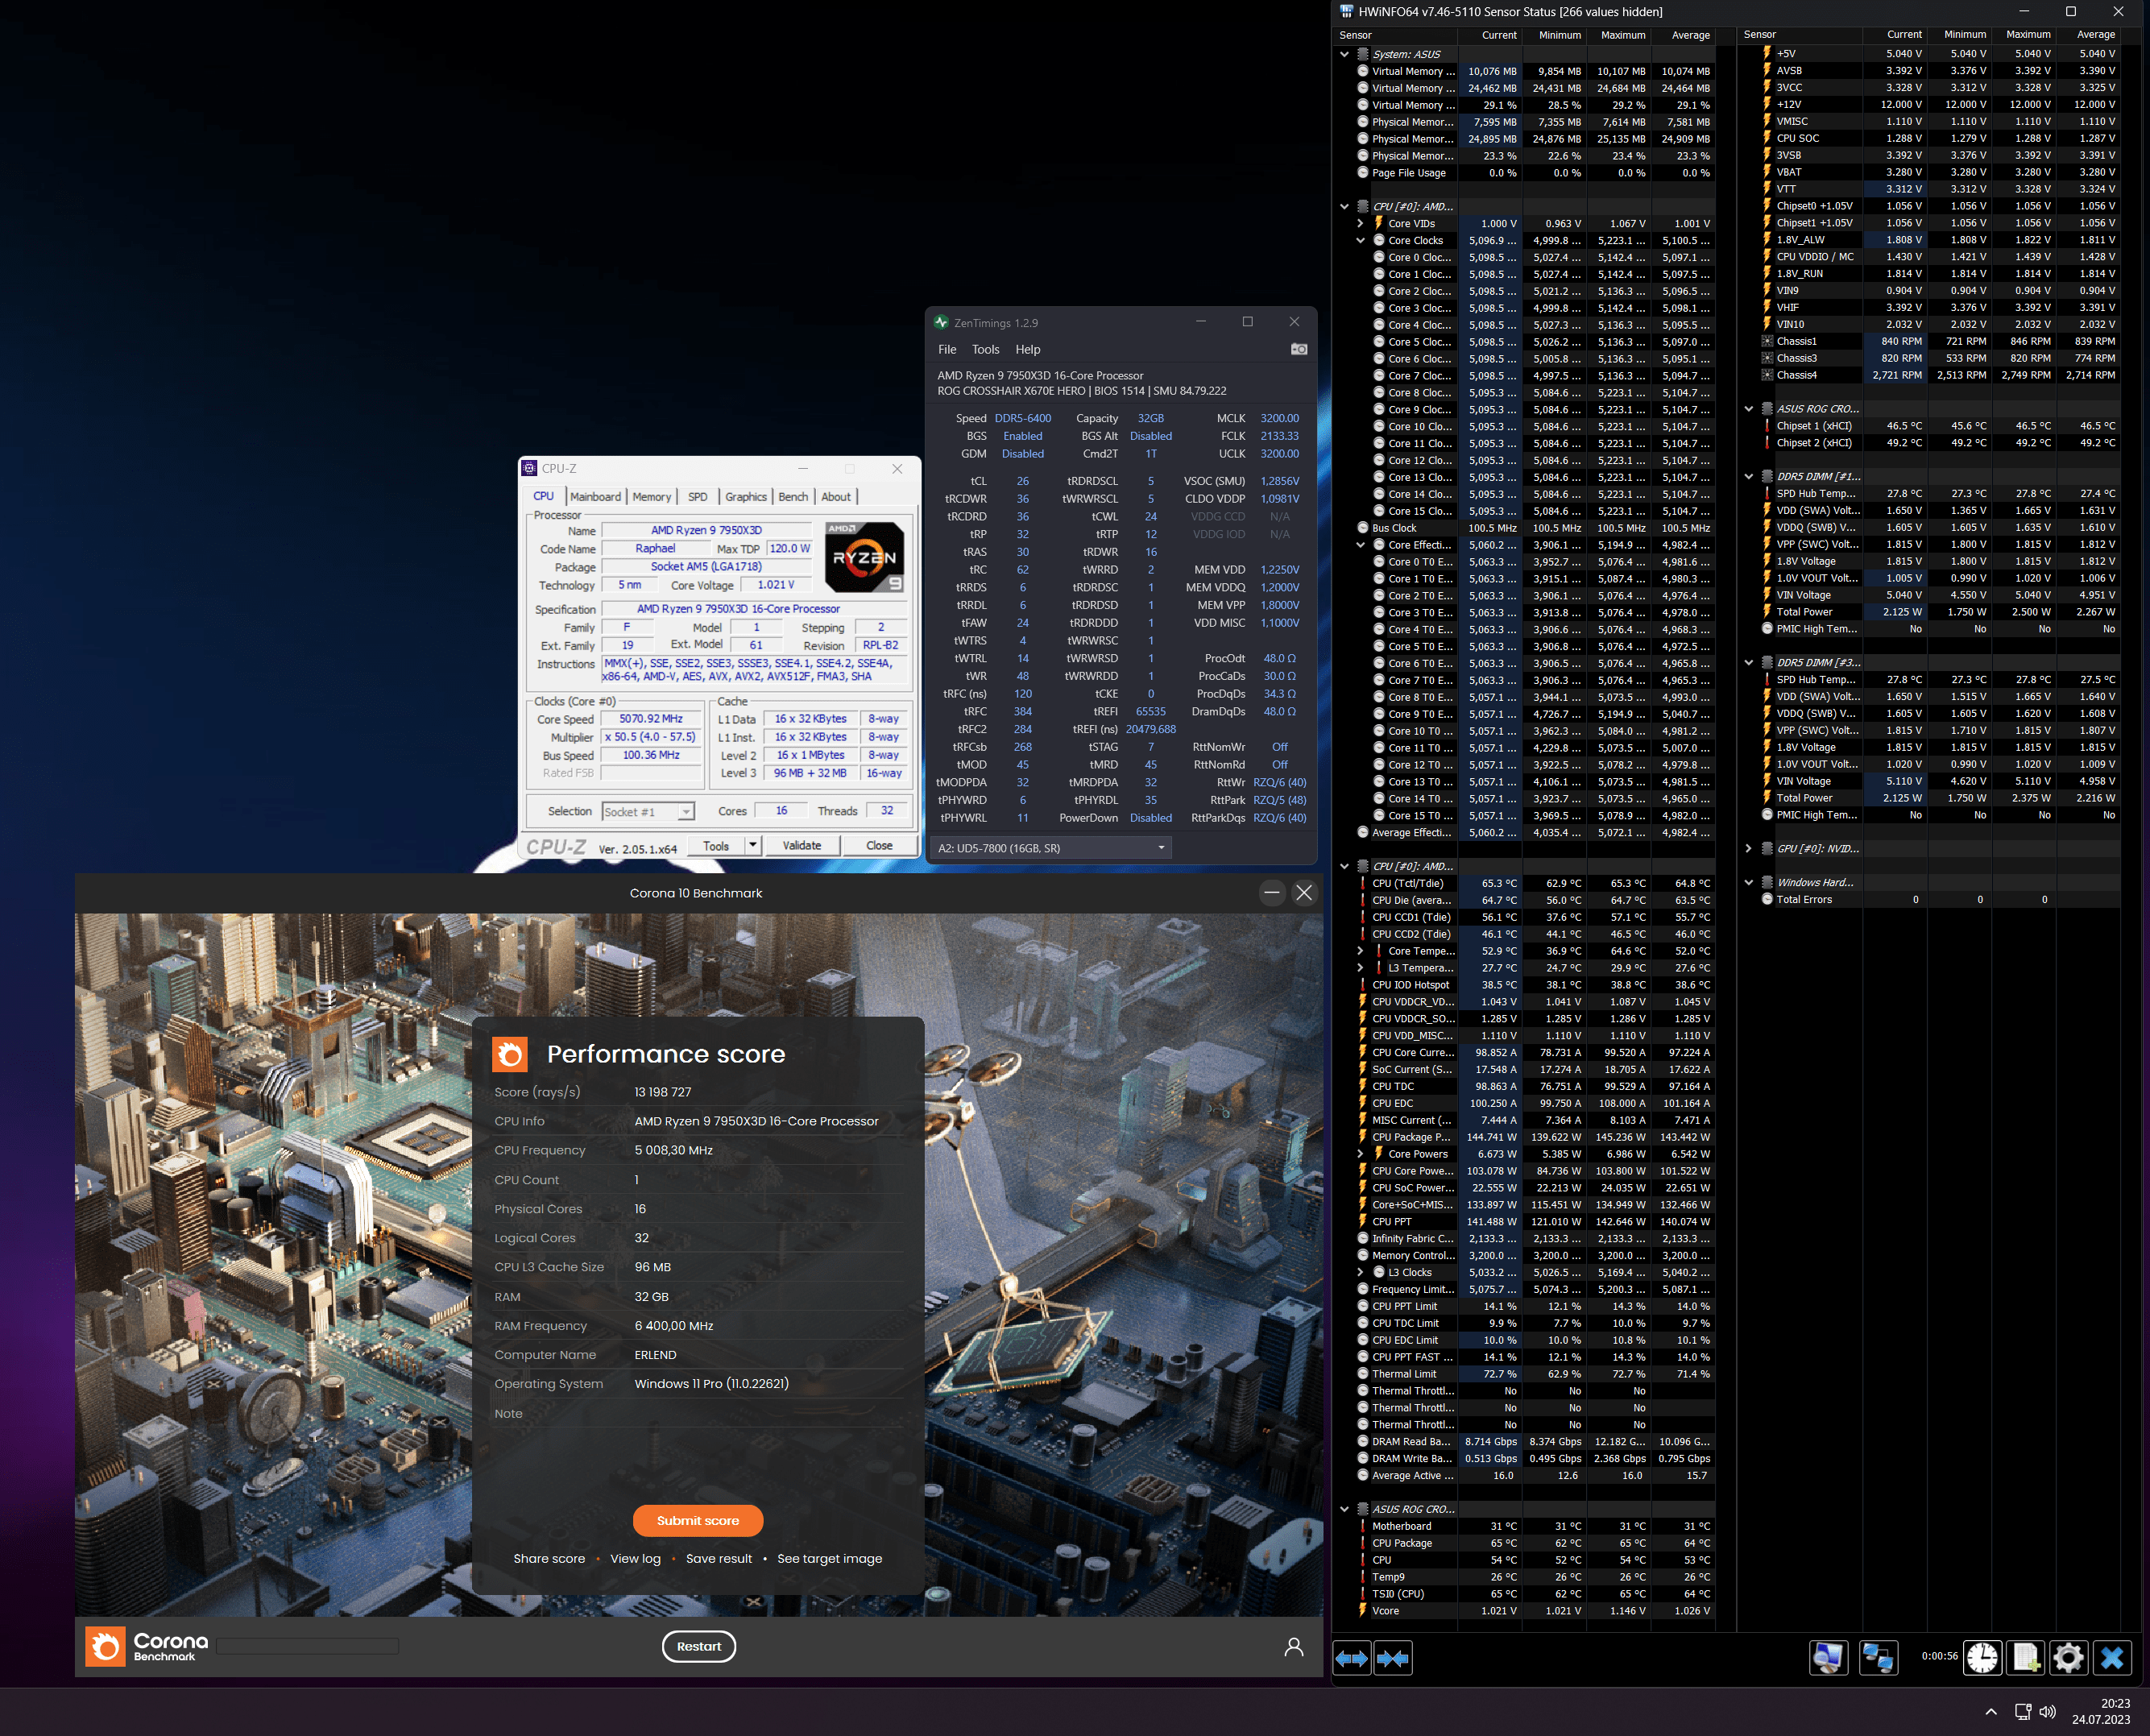
Task: Click the CPU-Z Validate button
Action: click(801, 845)
